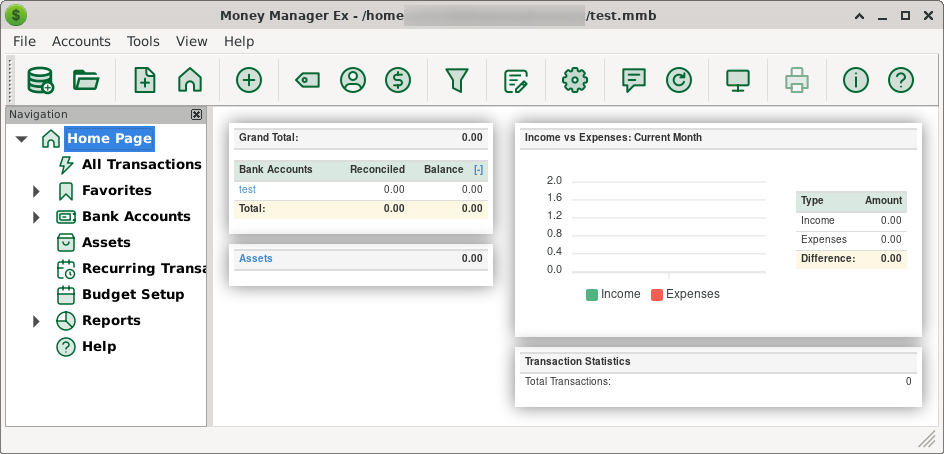This screenshot has height=454, width=944.
Task: Select Assets in navigation tree
Action: pos(106,243)
